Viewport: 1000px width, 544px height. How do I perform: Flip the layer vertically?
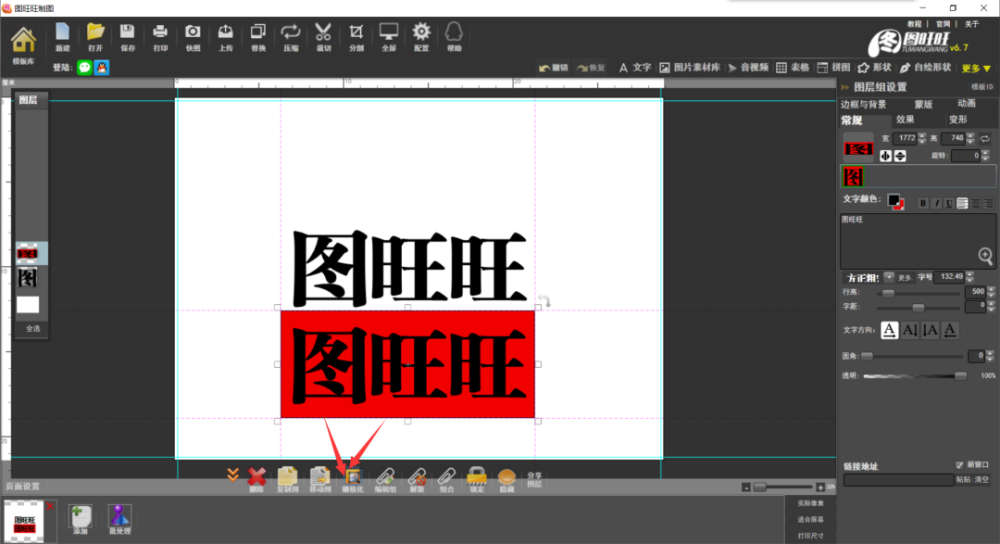(900, 156)
